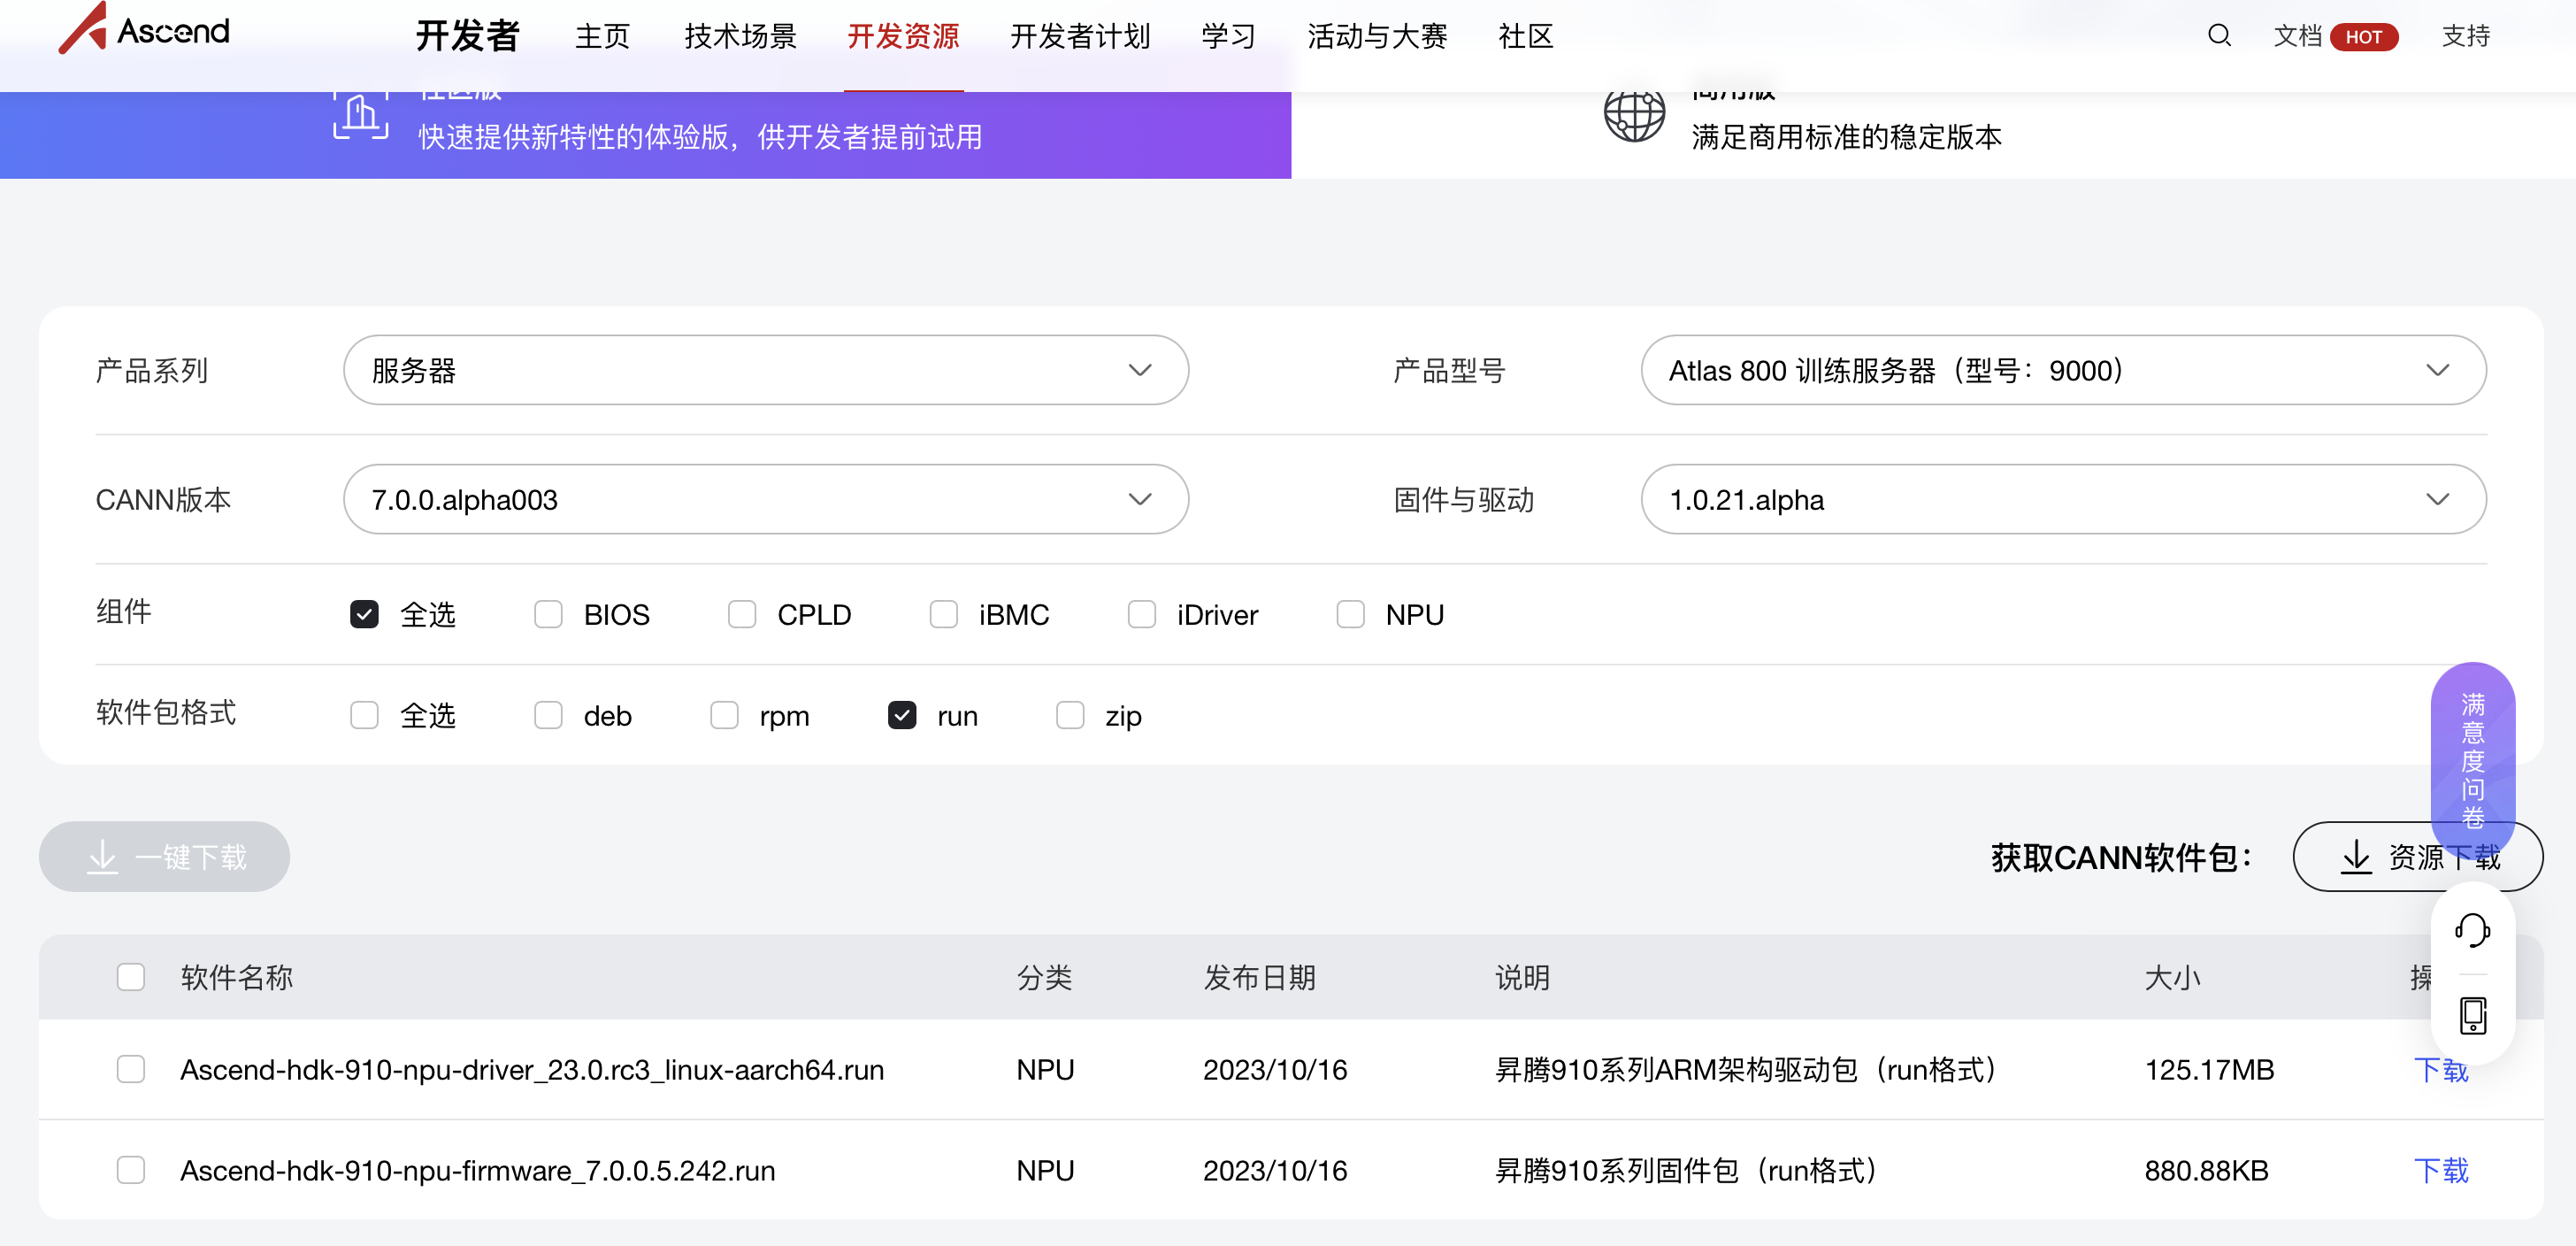Click the search magnifier icon

point(2218,36)
